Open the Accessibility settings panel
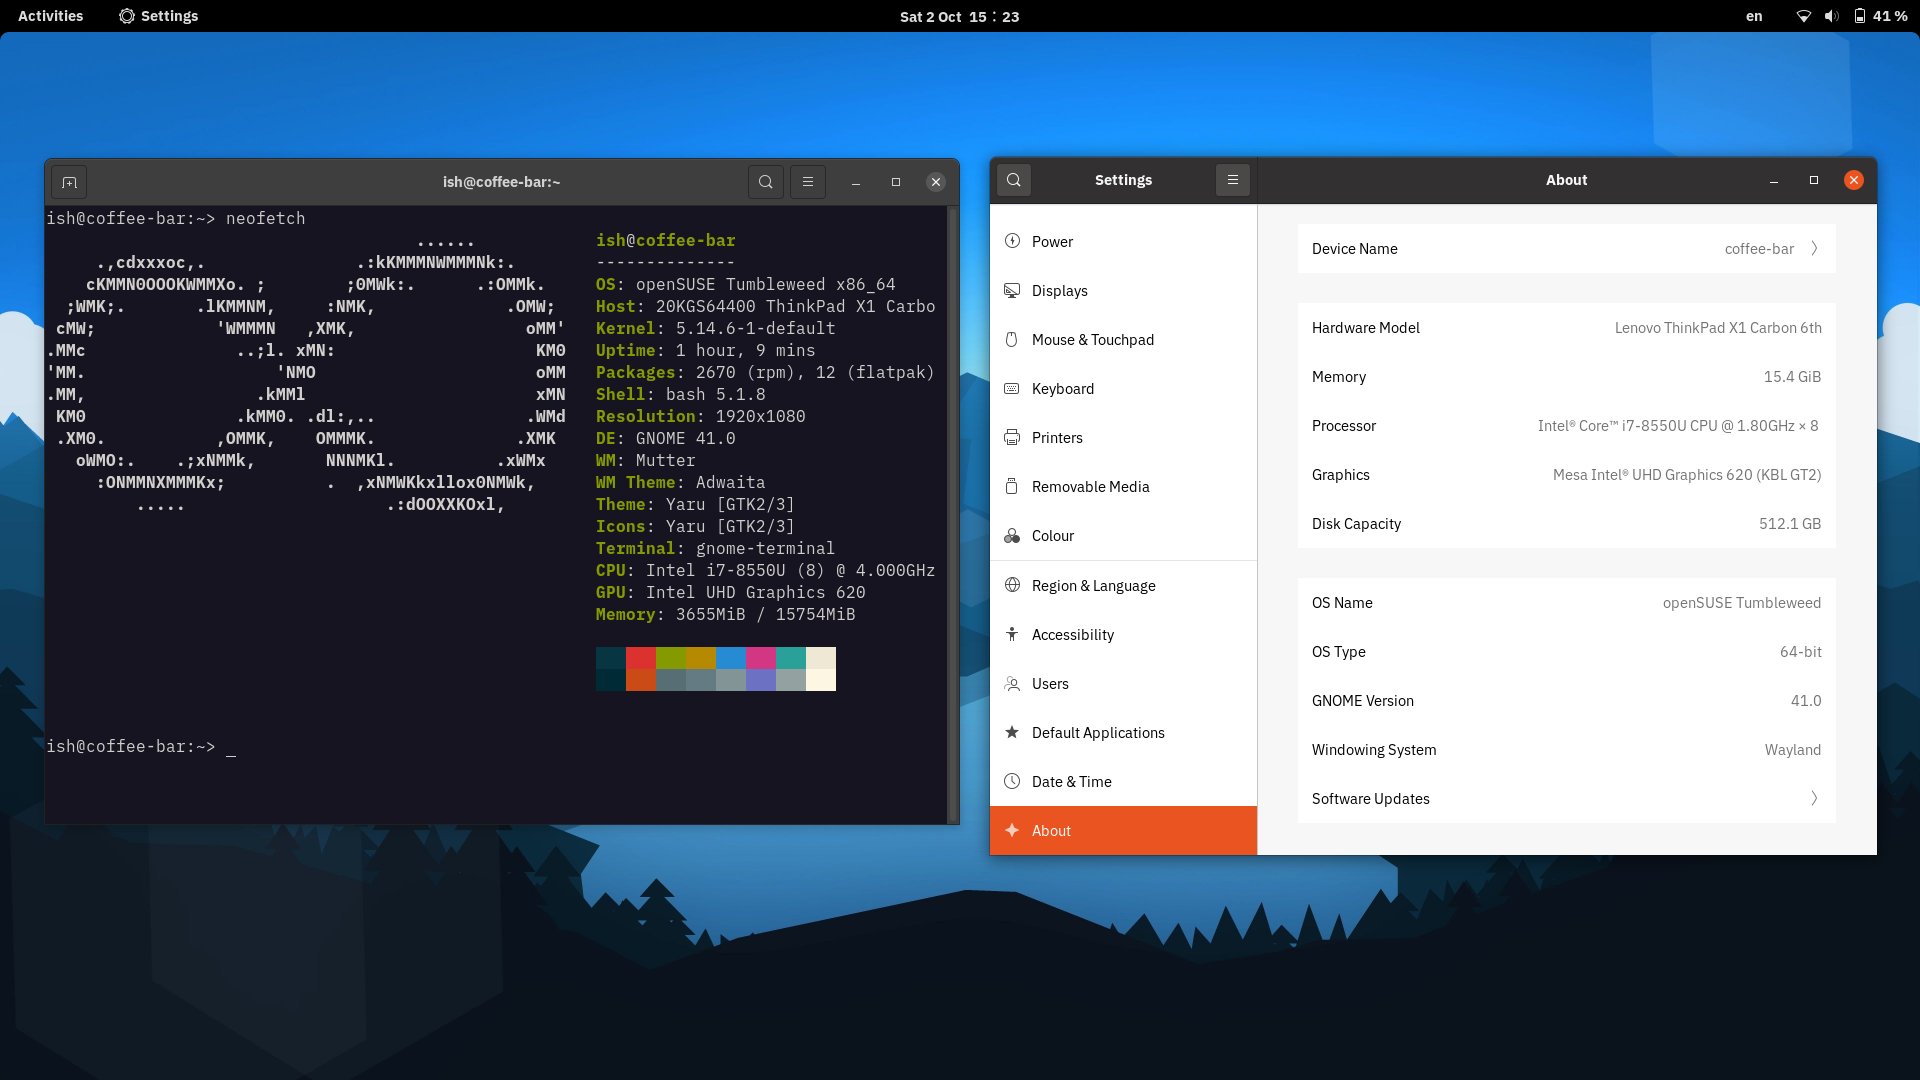The width and height of the screenshot is (1920, 1080). [1072, 635]
